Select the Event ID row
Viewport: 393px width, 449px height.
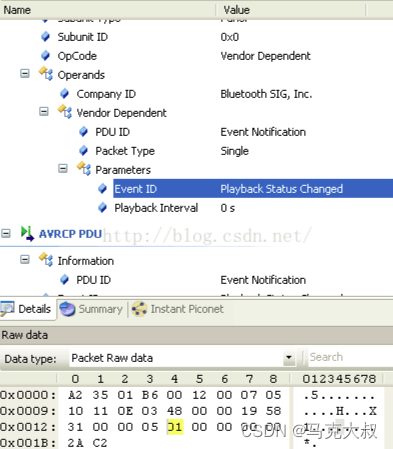(253, 189)
